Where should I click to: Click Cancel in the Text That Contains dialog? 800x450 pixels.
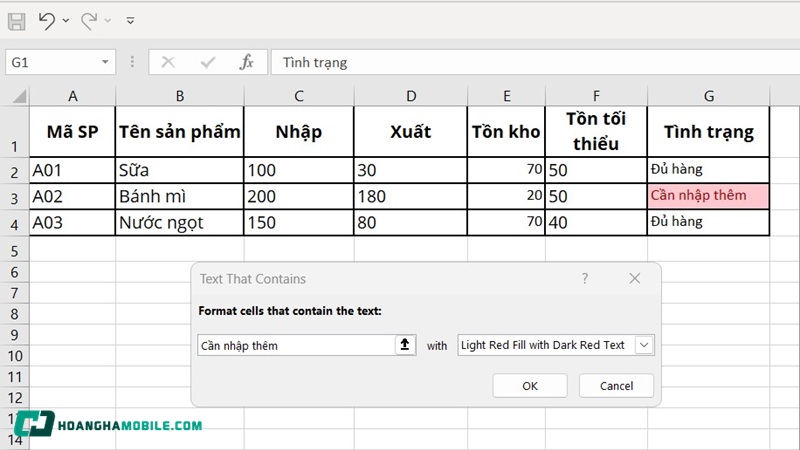point(616,386)
